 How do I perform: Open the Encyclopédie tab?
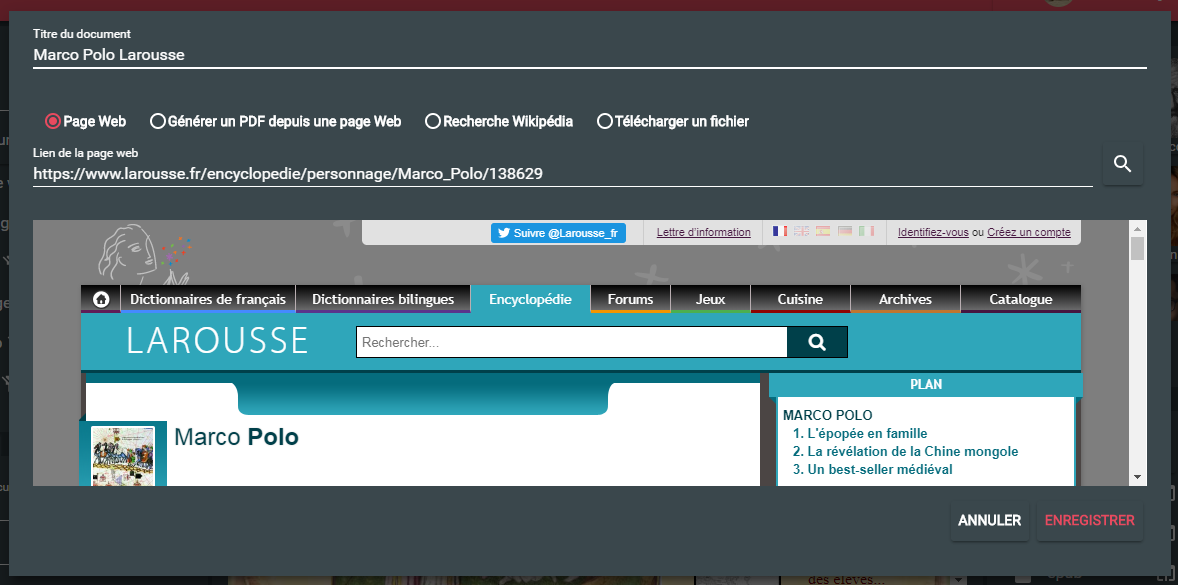click(x=530, y=299)
